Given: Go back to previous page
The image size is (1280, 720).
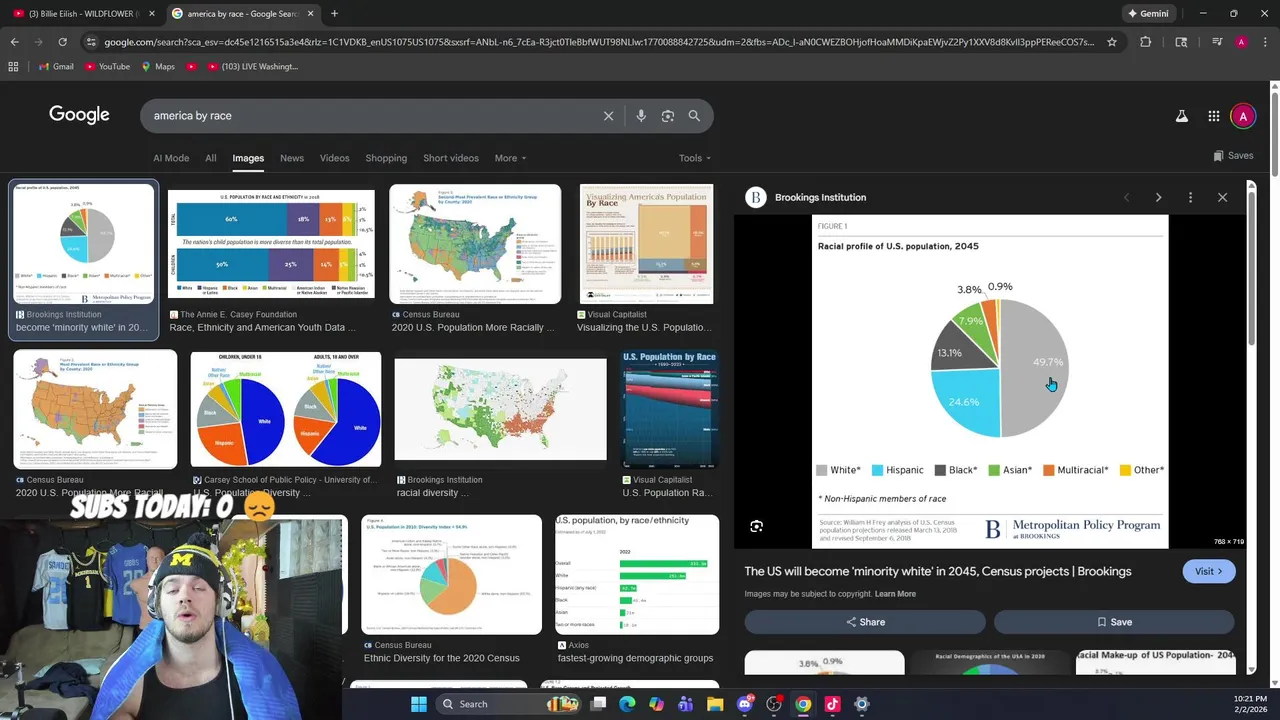Looking at the screenshot, I should coord(14,42).
